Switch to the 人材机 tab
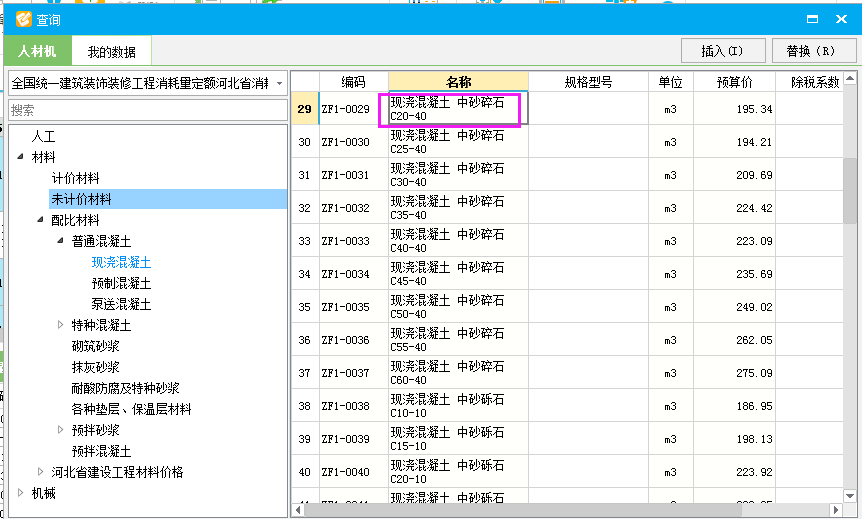 pos(37,51)
